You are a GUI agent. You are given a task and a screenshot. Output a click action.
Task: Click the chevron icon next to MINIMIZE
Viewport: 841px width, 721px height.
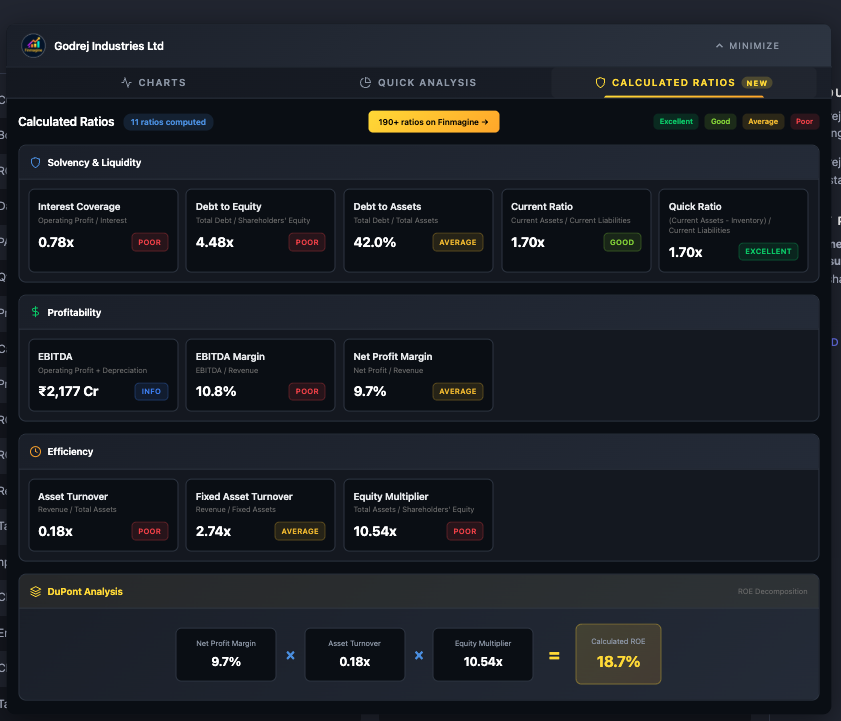[719, 45]
